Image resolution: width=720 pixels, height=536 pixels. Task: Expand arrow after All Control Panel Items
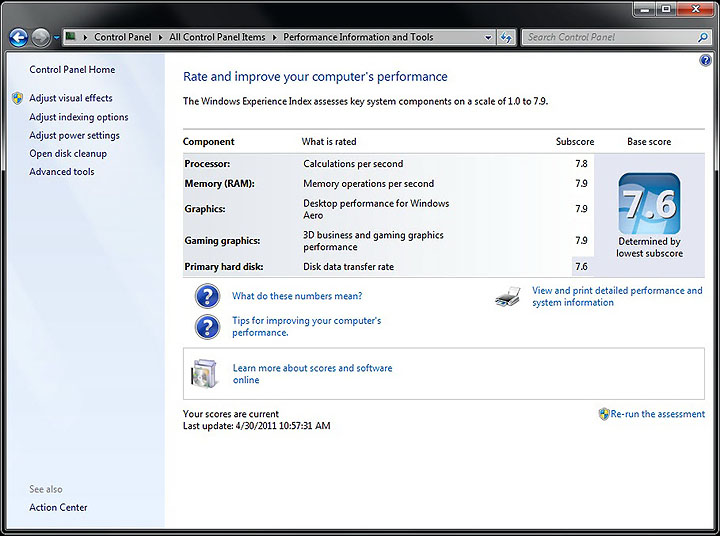(x=275, y=37)
